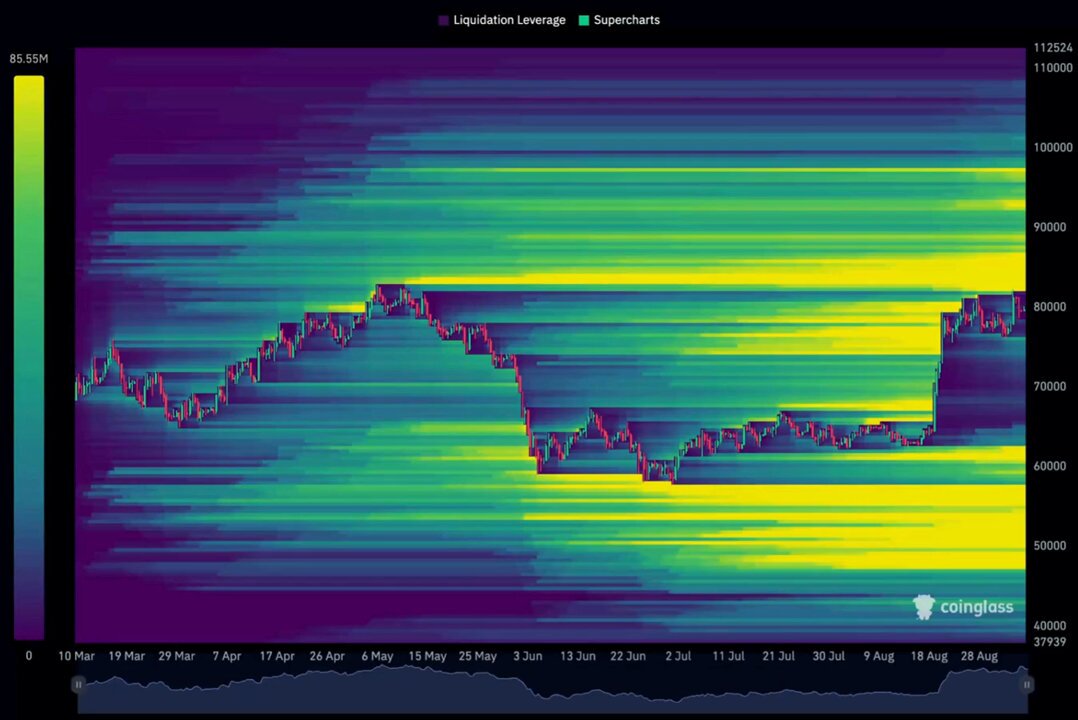Viewport: 1078px width, 720px height.
Task: Click the green Supercharts legend swatch
Action: (x=584, y=21)
